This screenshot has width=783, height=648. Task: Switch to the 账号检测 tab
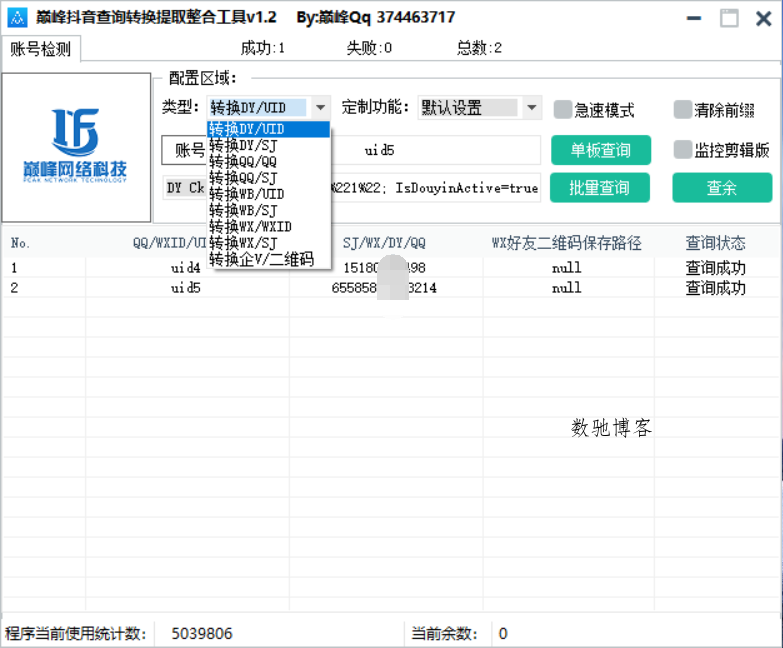(x=40, y=49)
